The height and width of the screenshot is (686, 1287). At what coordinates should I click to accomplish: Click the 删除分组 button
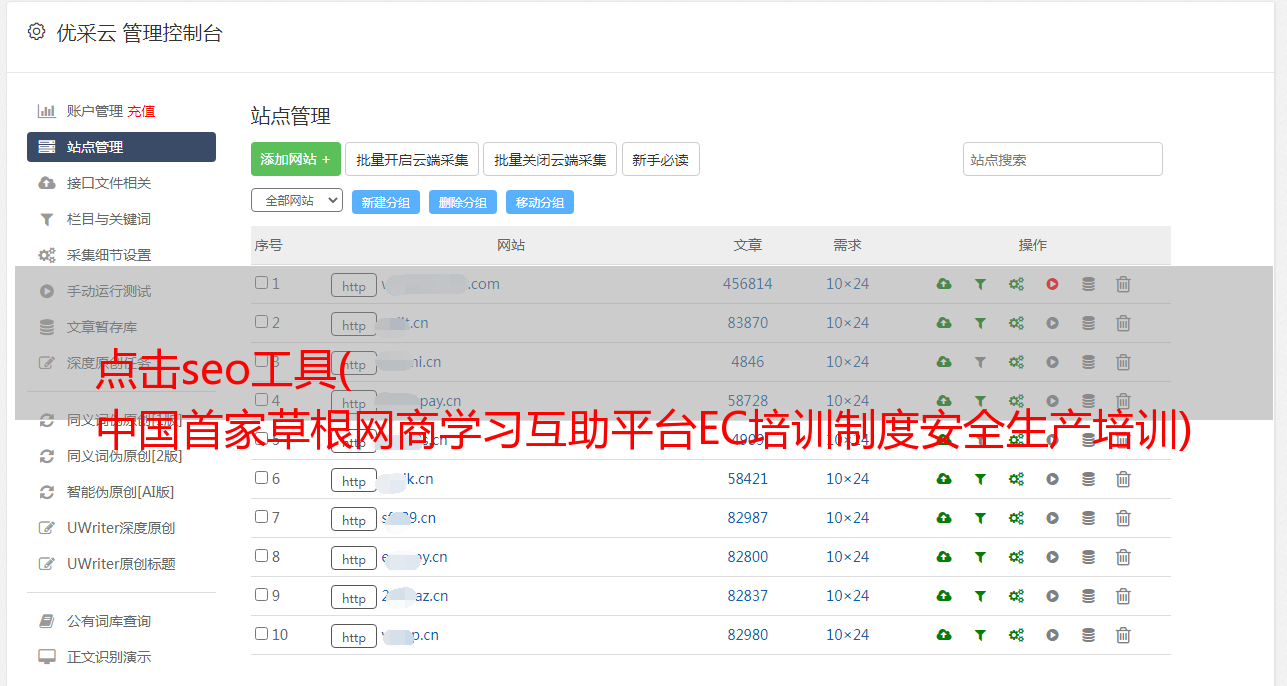pyautogui.click(x=463, y=202)
